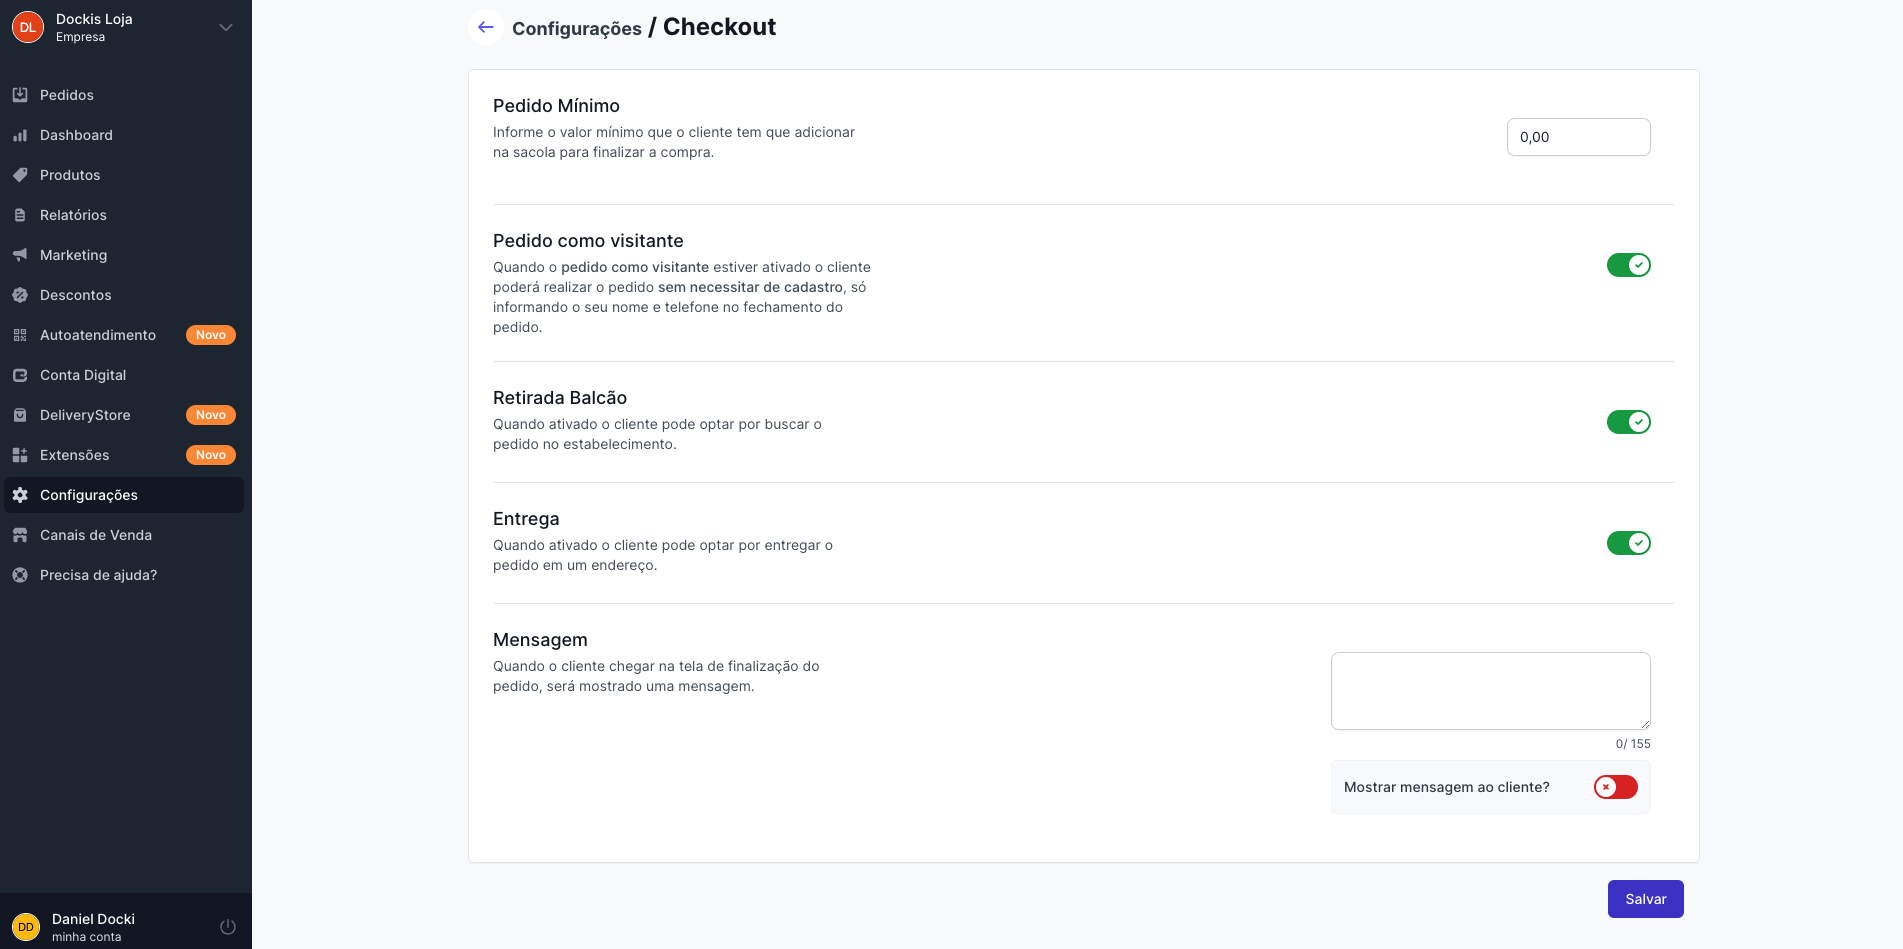This screenshot has width=1903, height=949.
Task: Disable Pedido como visitante toggle
Action: [x=1628, y=265]
